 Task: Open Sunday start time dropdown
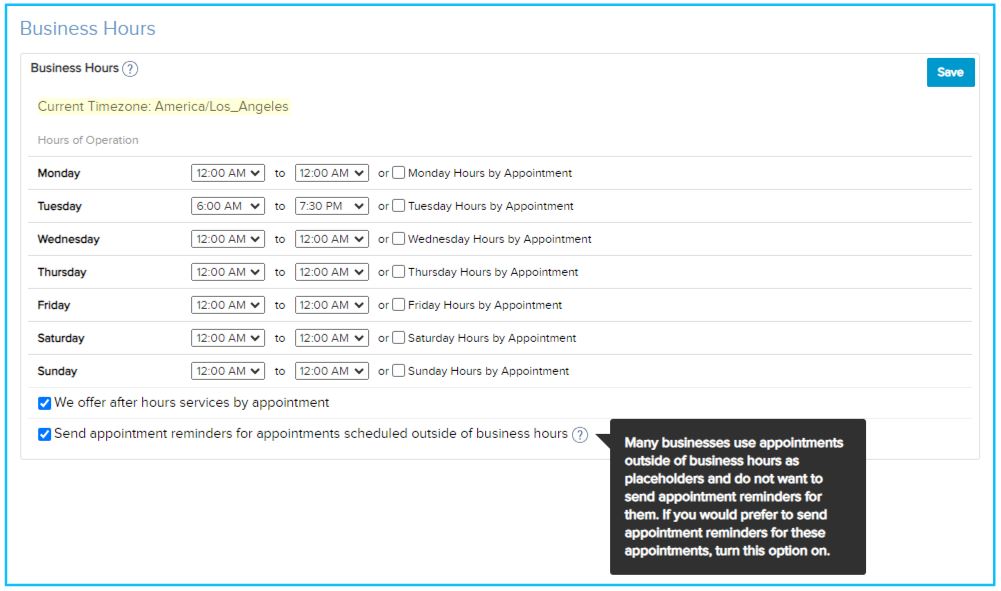(228, 370)
